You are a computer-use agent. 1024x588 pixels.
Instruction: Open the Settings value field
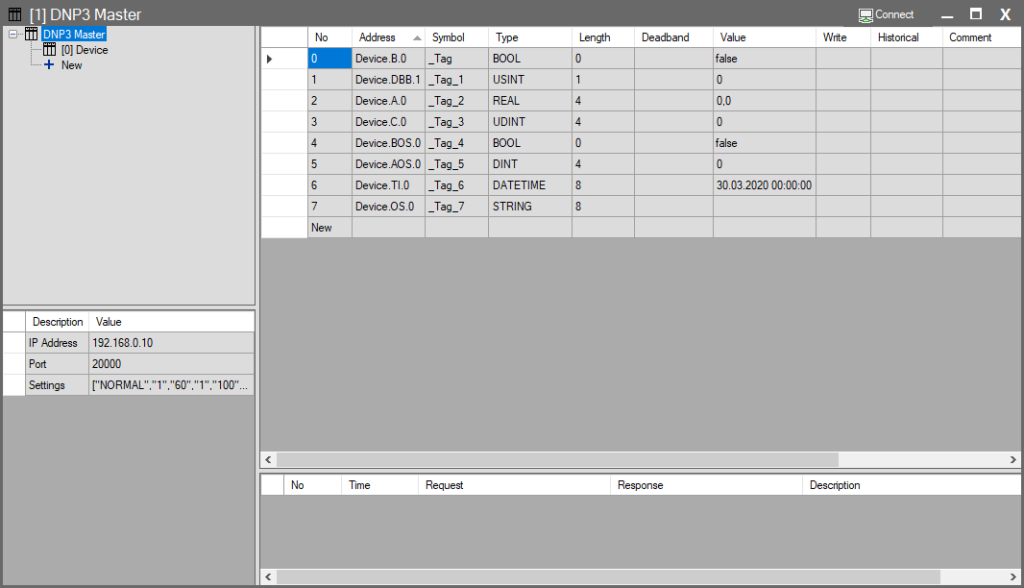170,385
